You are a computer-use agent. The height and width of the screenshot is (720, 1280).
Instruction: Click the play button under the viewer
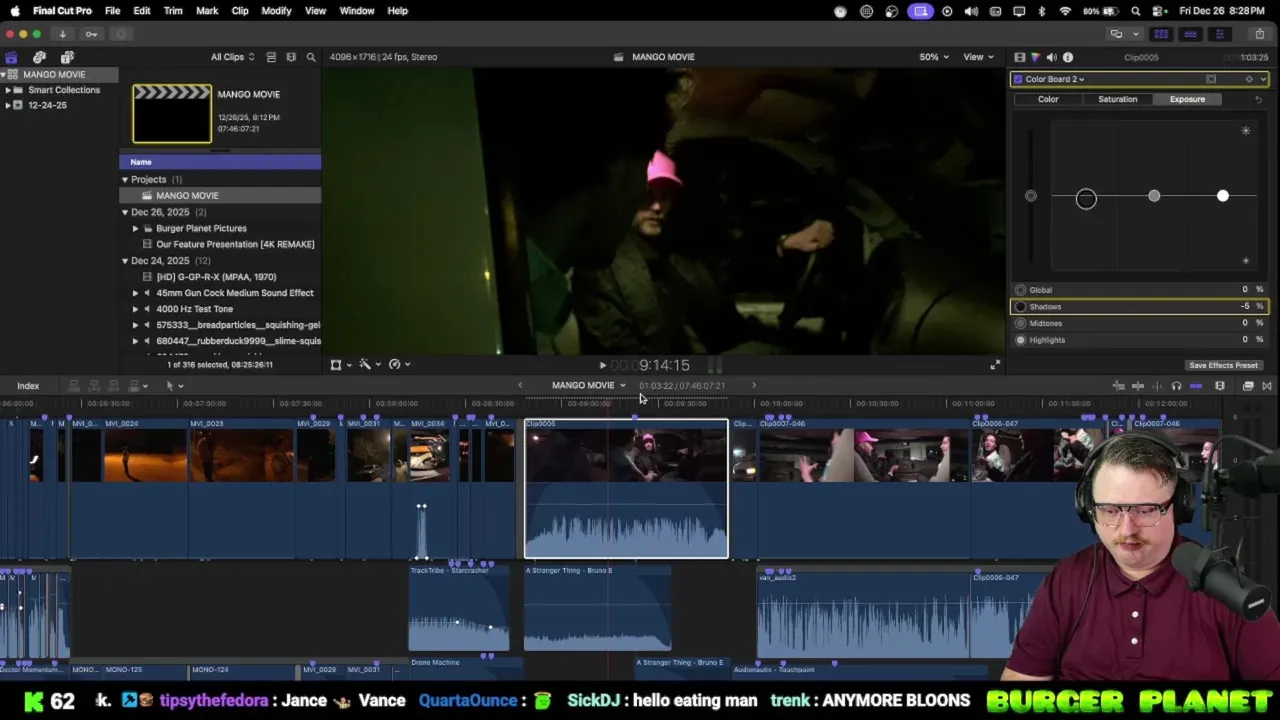click(x=602, y=366)
